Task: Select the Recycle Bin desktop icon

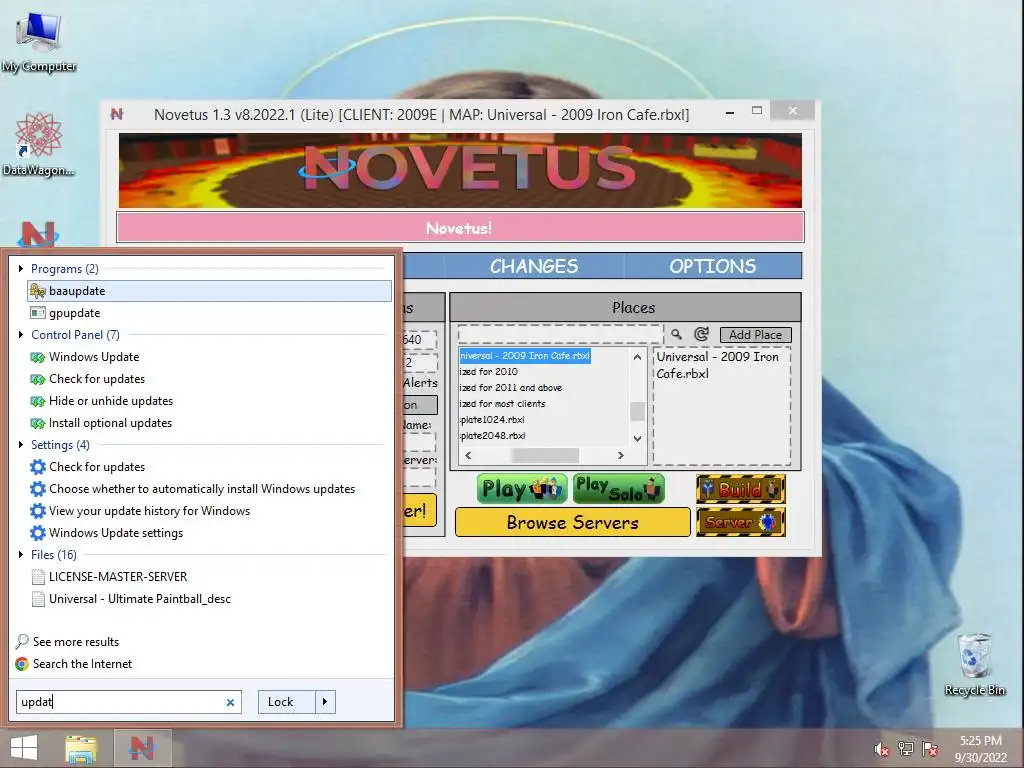Action: [x=974, y=664]
